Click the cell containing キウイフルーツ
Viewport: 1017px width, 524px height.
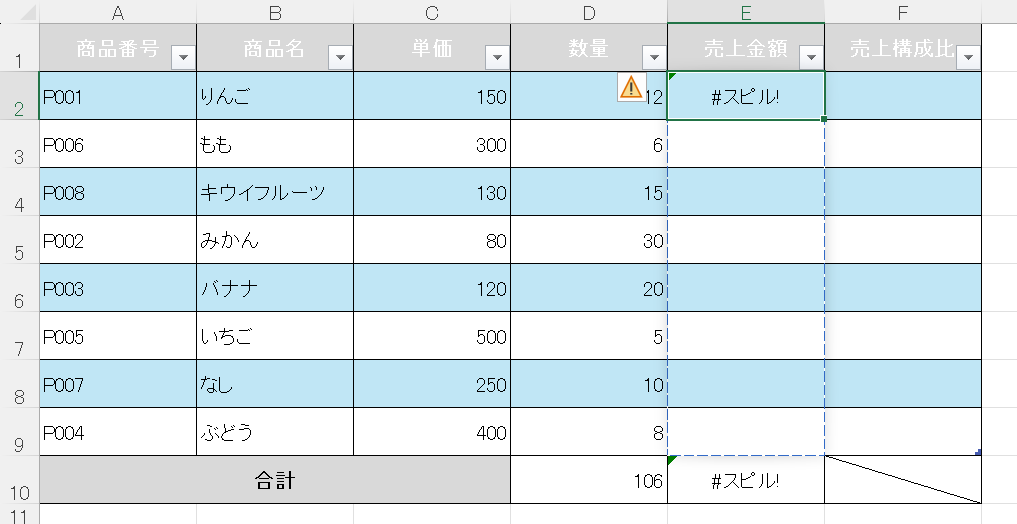tap(274, 192)
